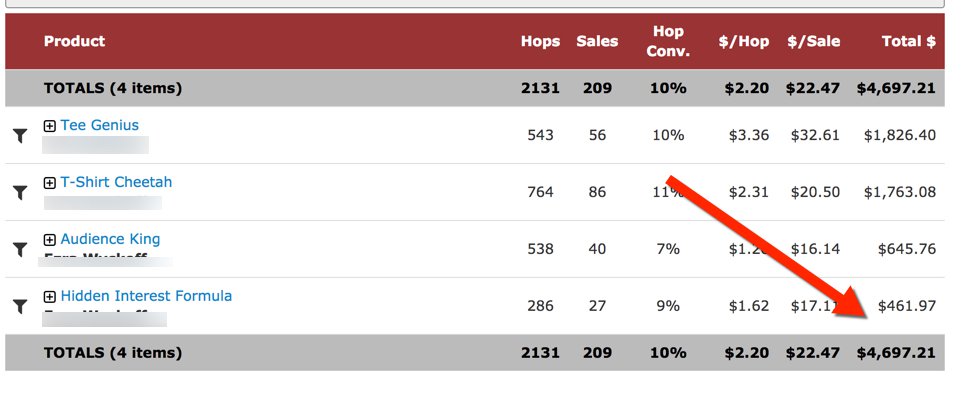
Task: Expand the Hidden Interest Formula row
Action: (x=50, y=297)
